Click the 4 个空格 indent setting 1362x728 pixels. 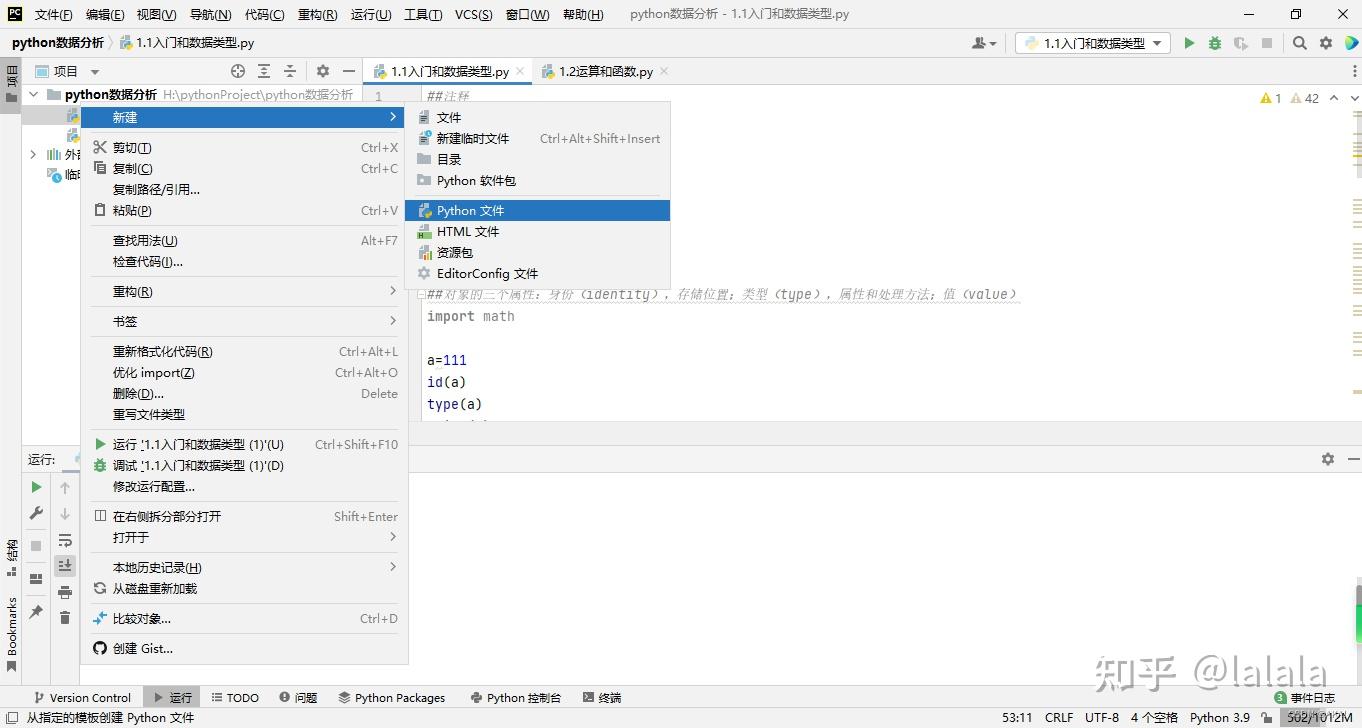[1154, 718]
